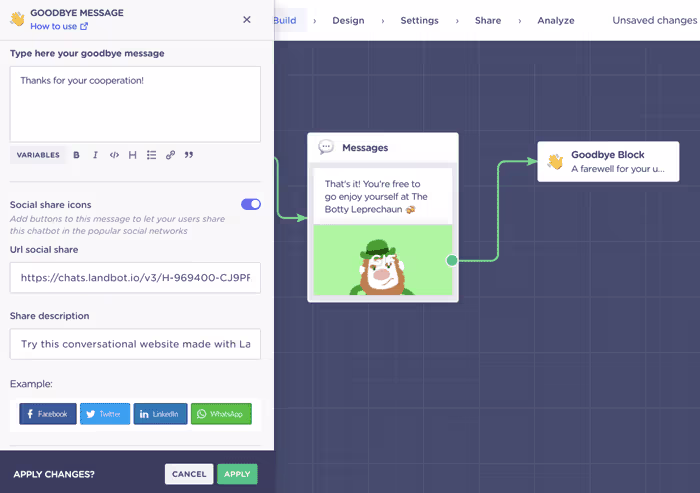This screenshot has width=700, height=493.
Task: Click the LinkedIn share example button
Action: coord(160,414)
